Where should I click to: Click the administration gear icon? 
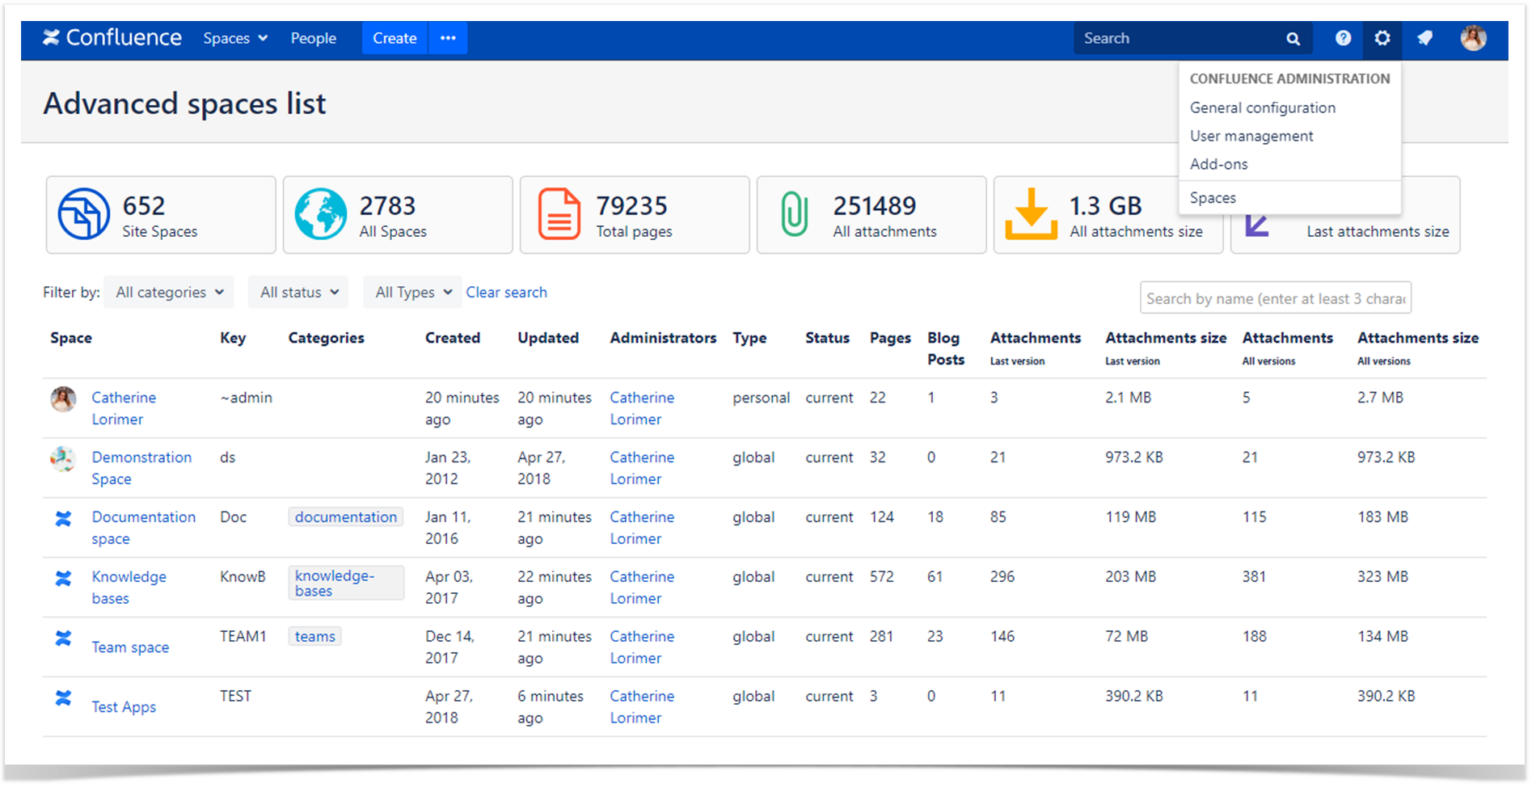tap(1382, 38)
